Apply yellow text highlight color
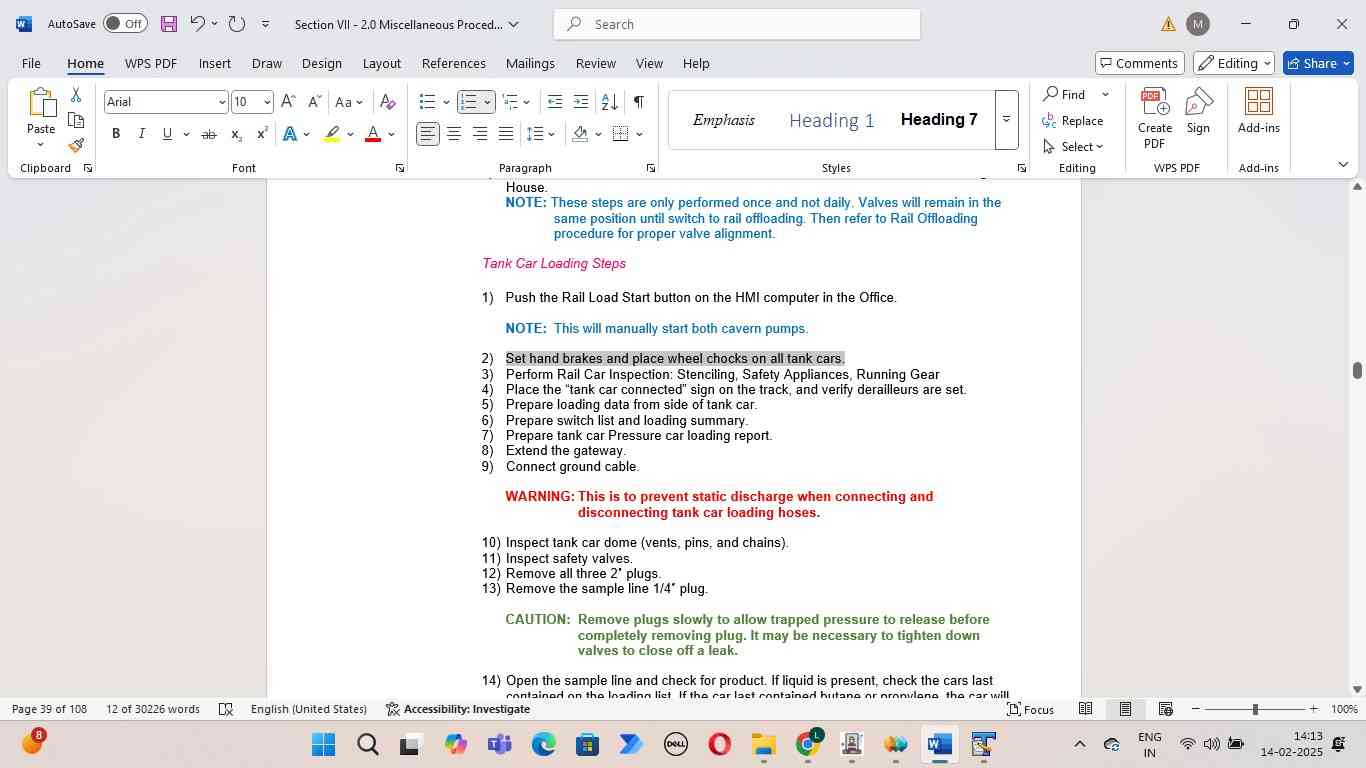 (x=333, y=134)
